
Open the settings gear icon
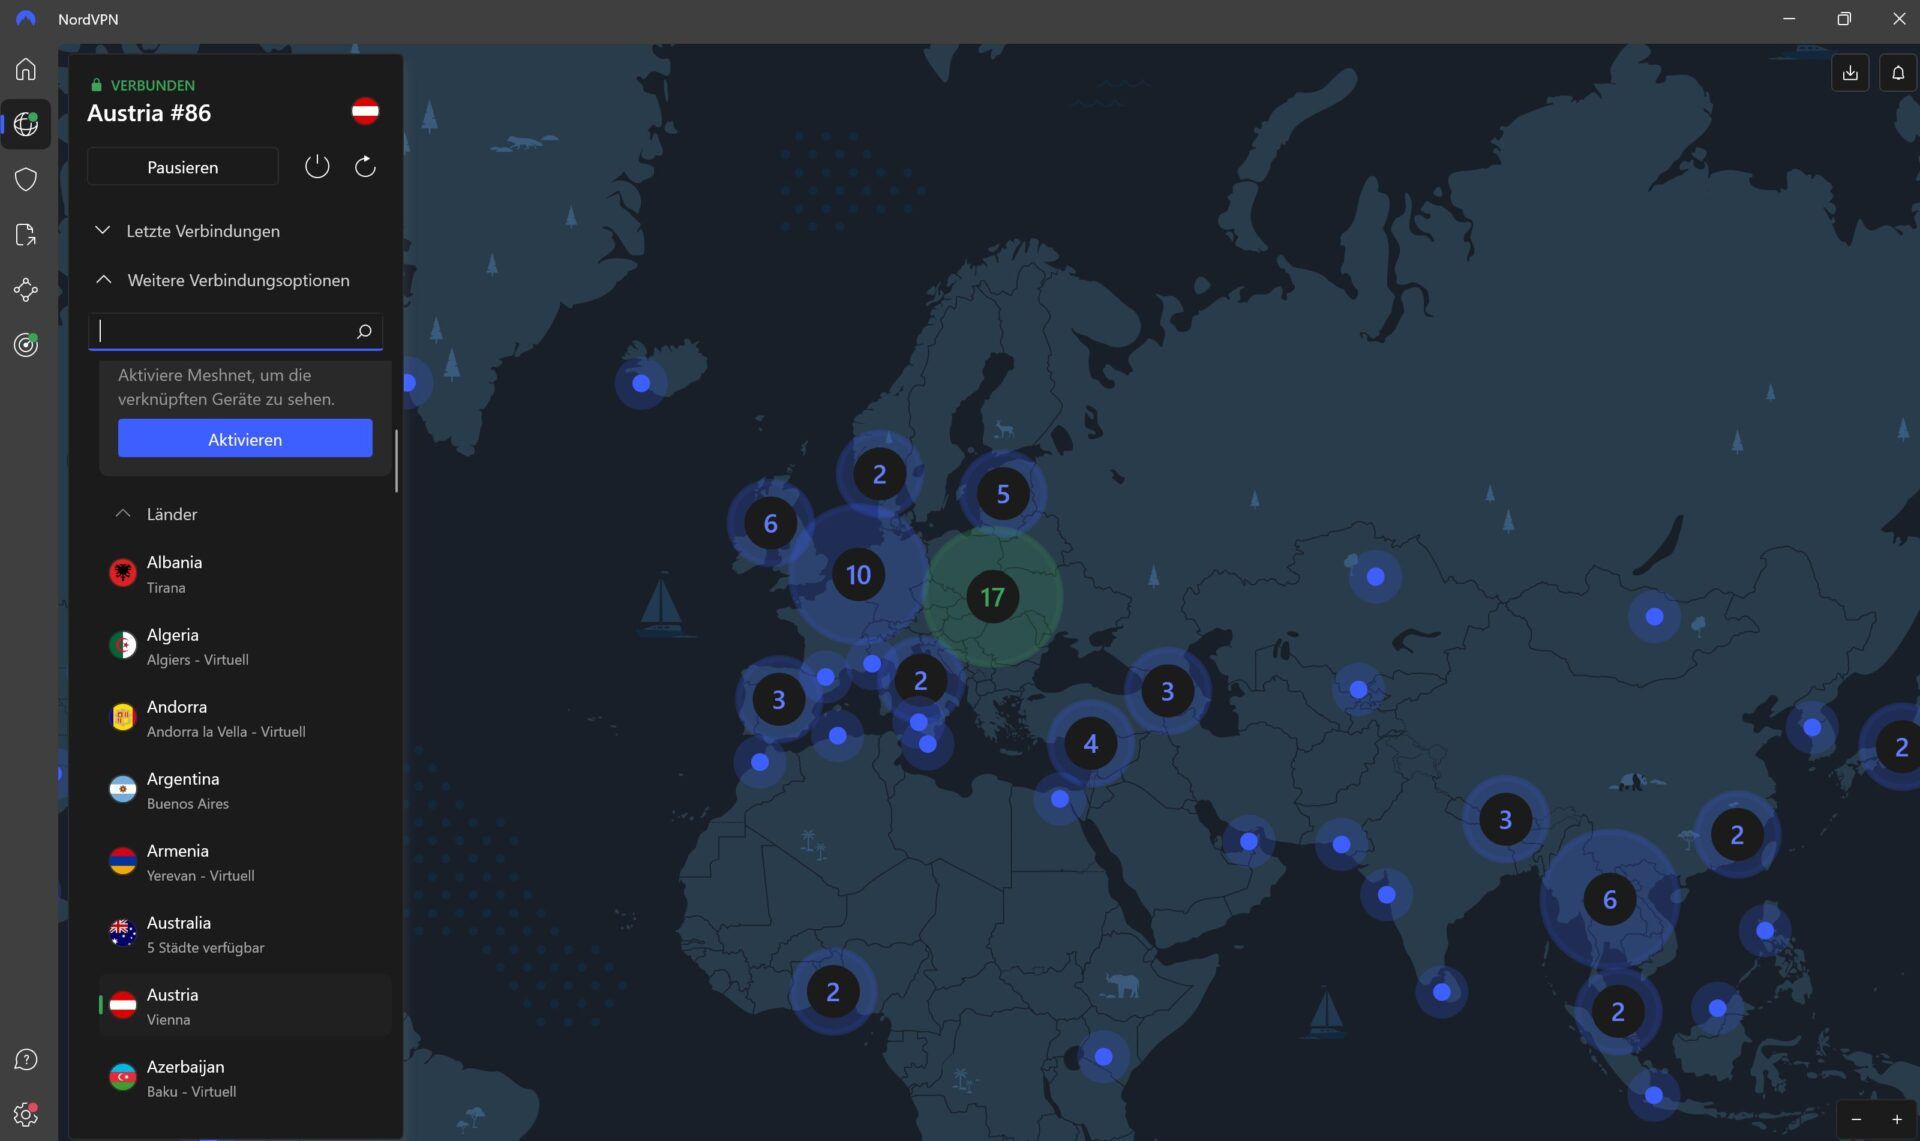pyautogui.click(x=26, y=1114)
